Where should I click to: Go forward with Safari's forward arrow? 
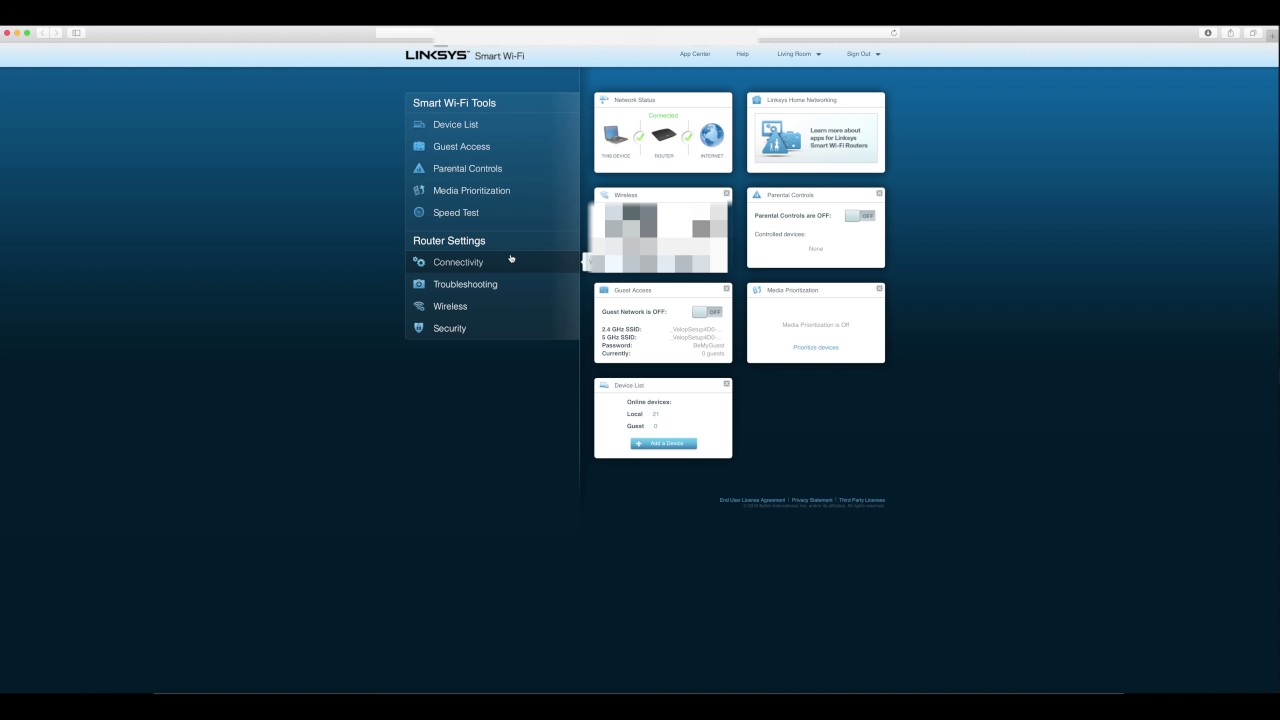pyautogui.click(x=56, y=33)
